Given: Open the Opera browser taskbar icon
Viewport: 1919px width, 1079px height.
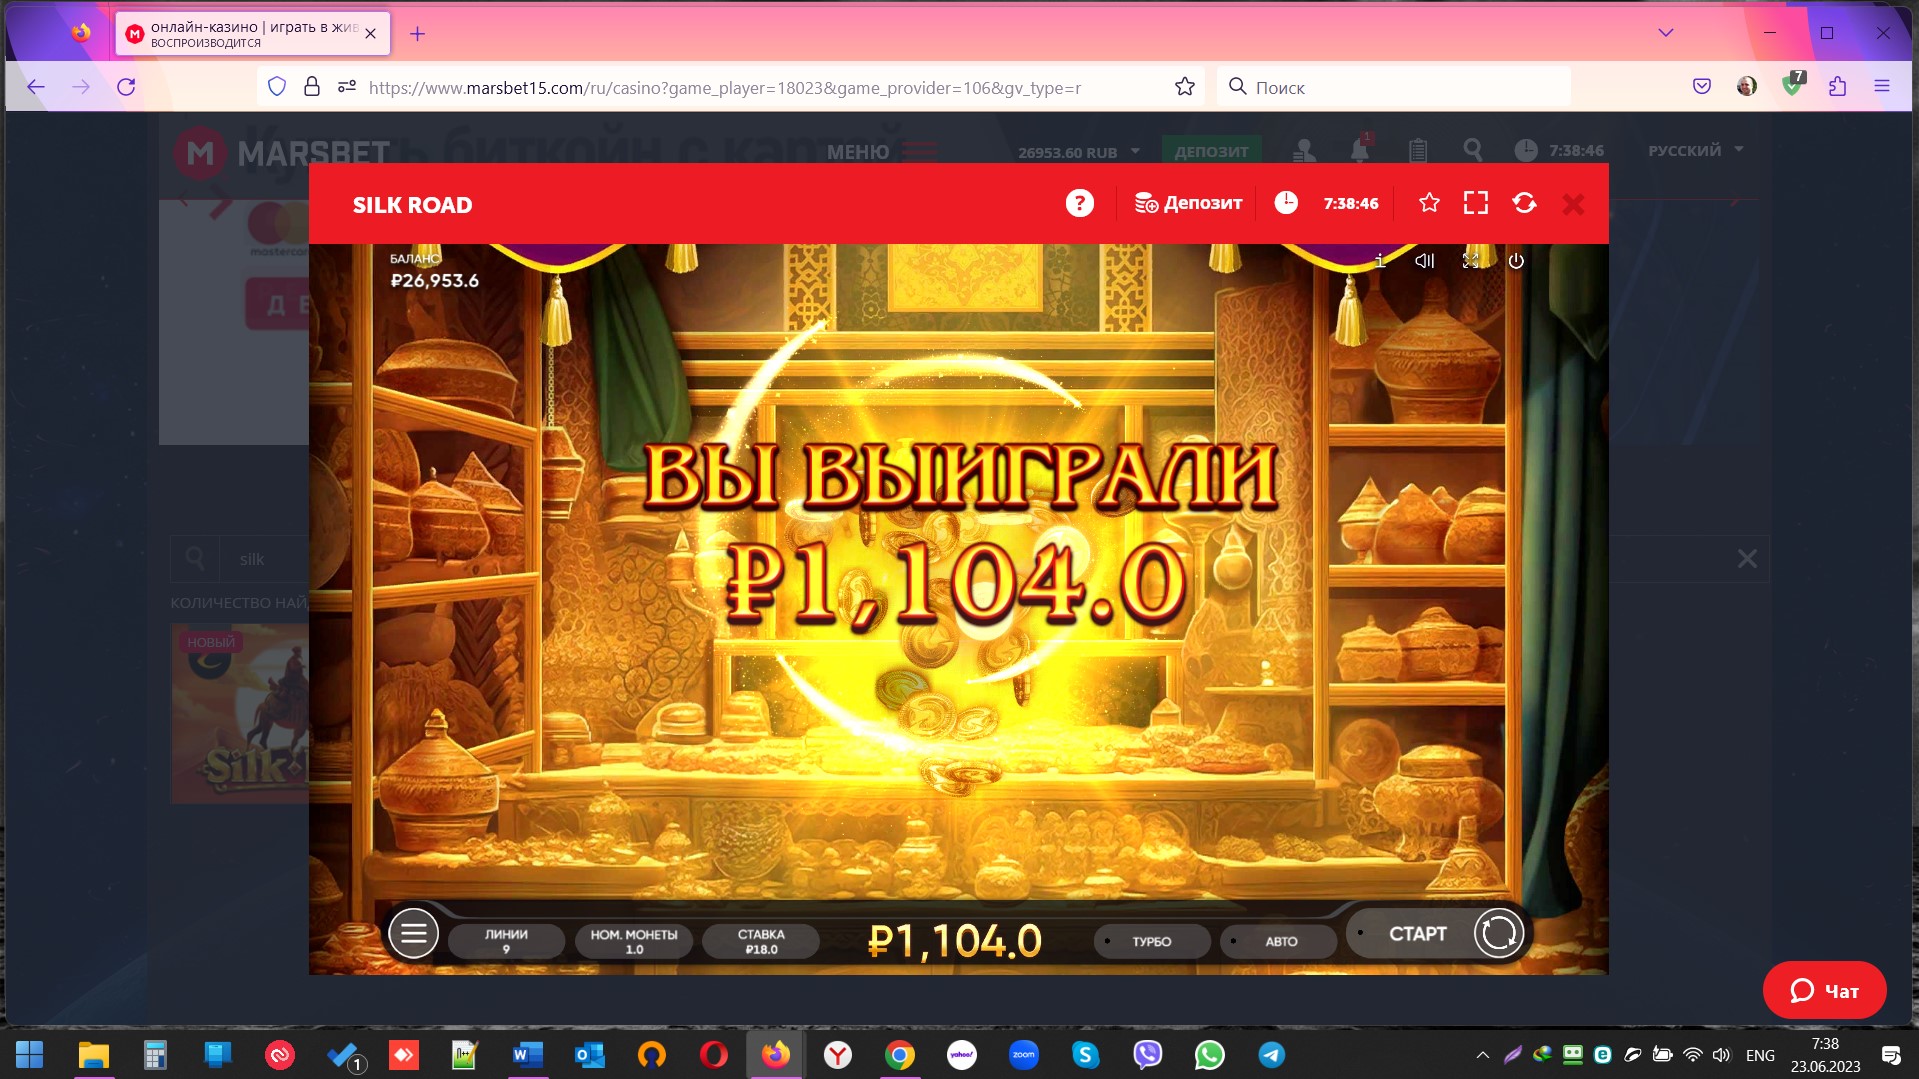Looking at the screenshot, I should click(x=713, y=1054).
